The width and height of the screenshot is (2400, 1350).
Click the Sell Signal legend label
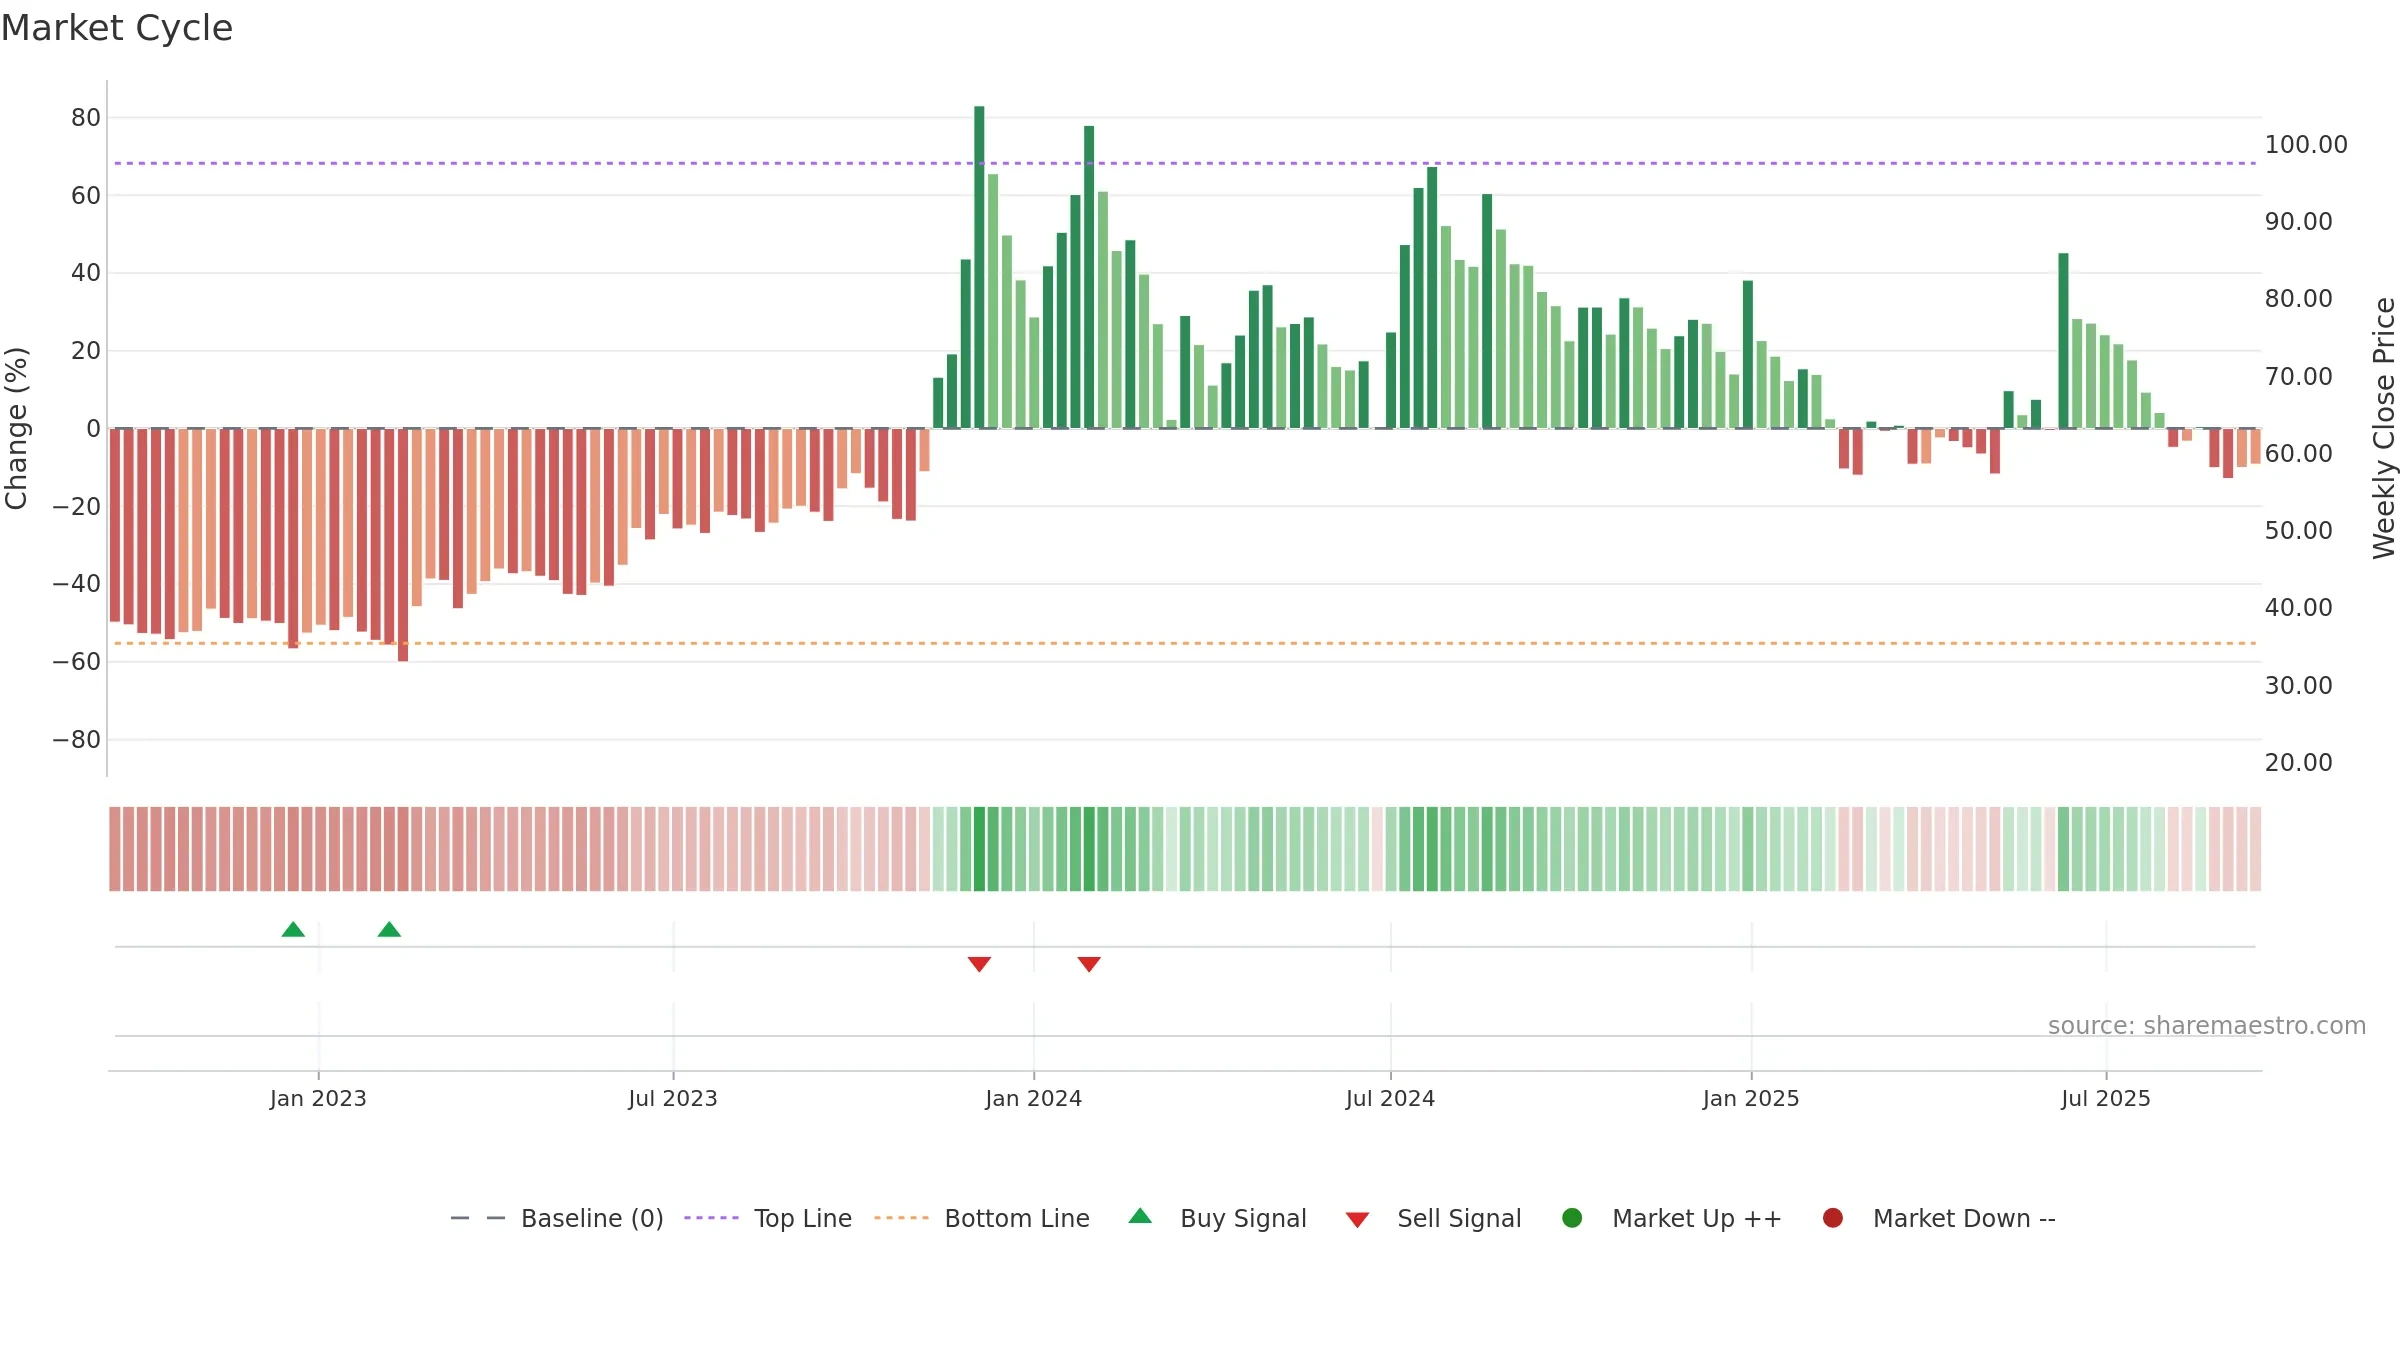1459,1218
